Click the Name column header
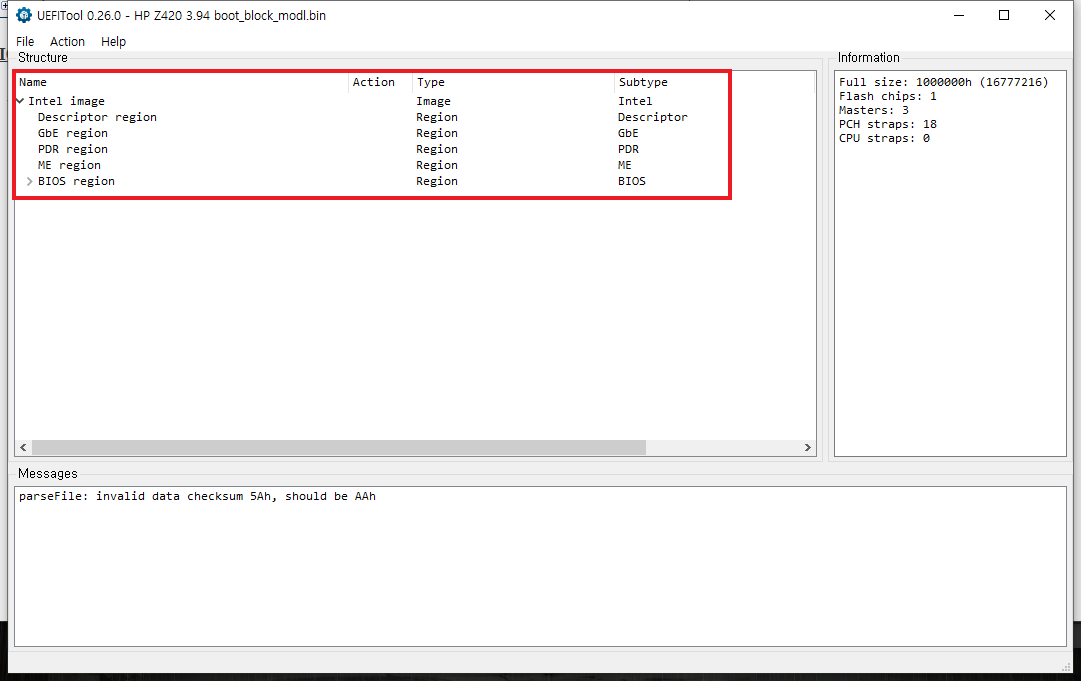The height and width of the screenshot is (681, 1081). point(182,82)
